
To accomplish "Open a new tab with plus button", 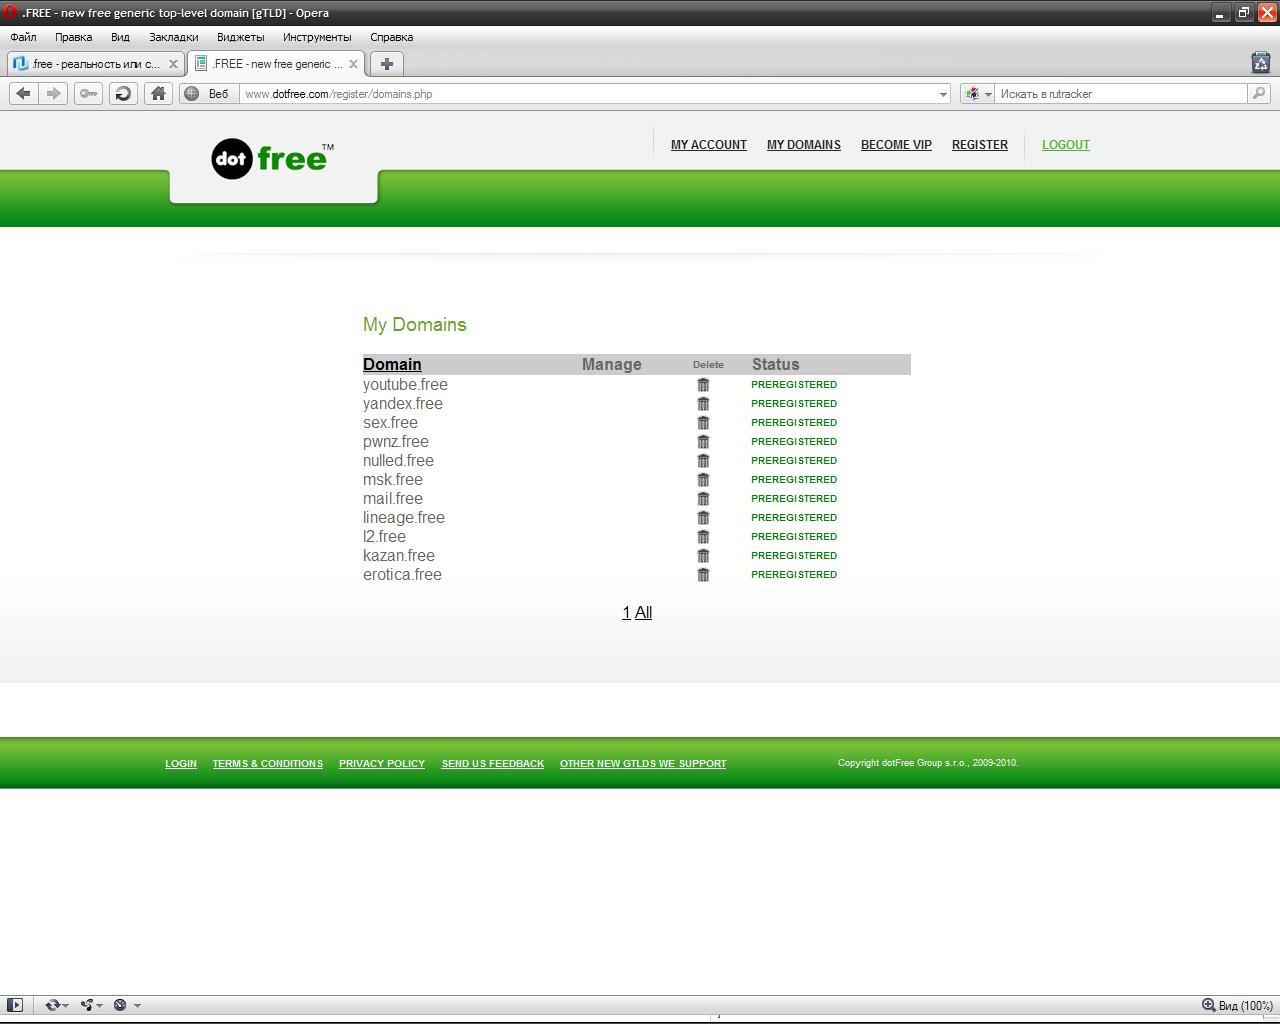I will pos(387,63).
